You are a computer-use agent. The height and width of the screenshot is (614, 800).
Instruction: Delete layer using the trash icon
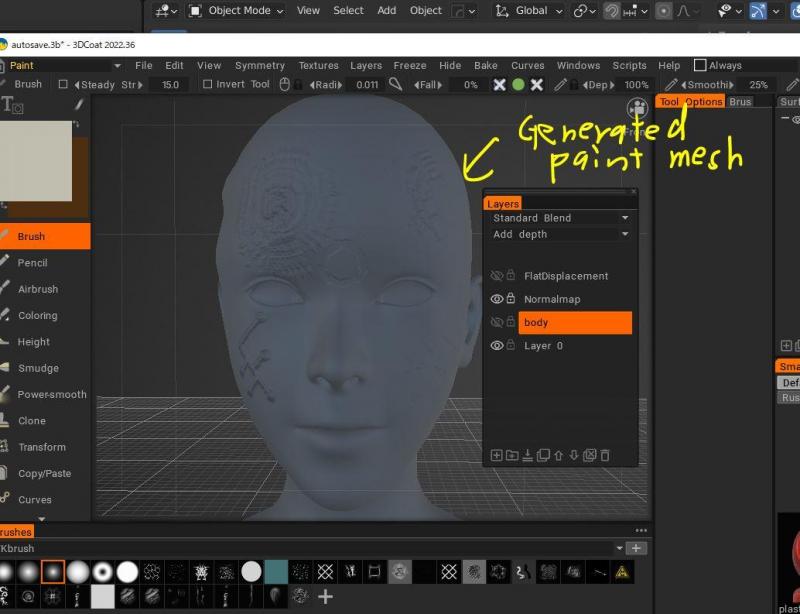(605, 456)
